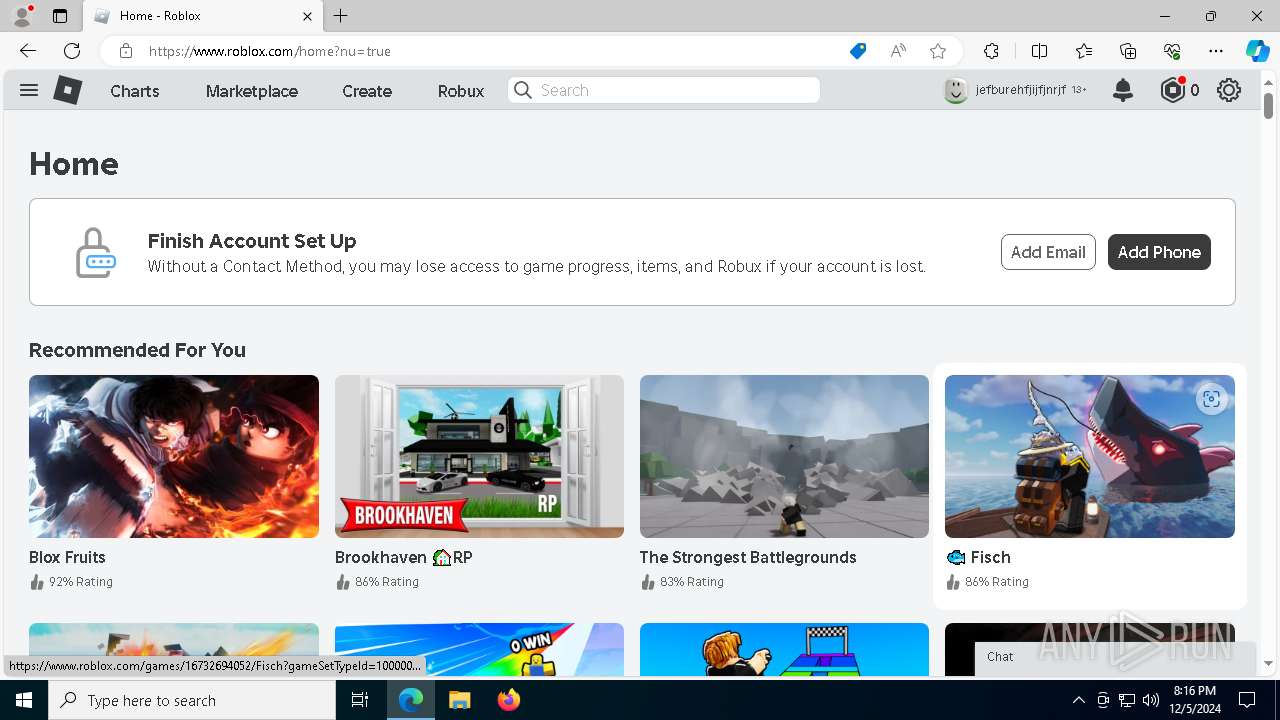Select the Home - Roblox browser tab
The height and width of the screenshot is (720, 1280).
tap(203, 16)
